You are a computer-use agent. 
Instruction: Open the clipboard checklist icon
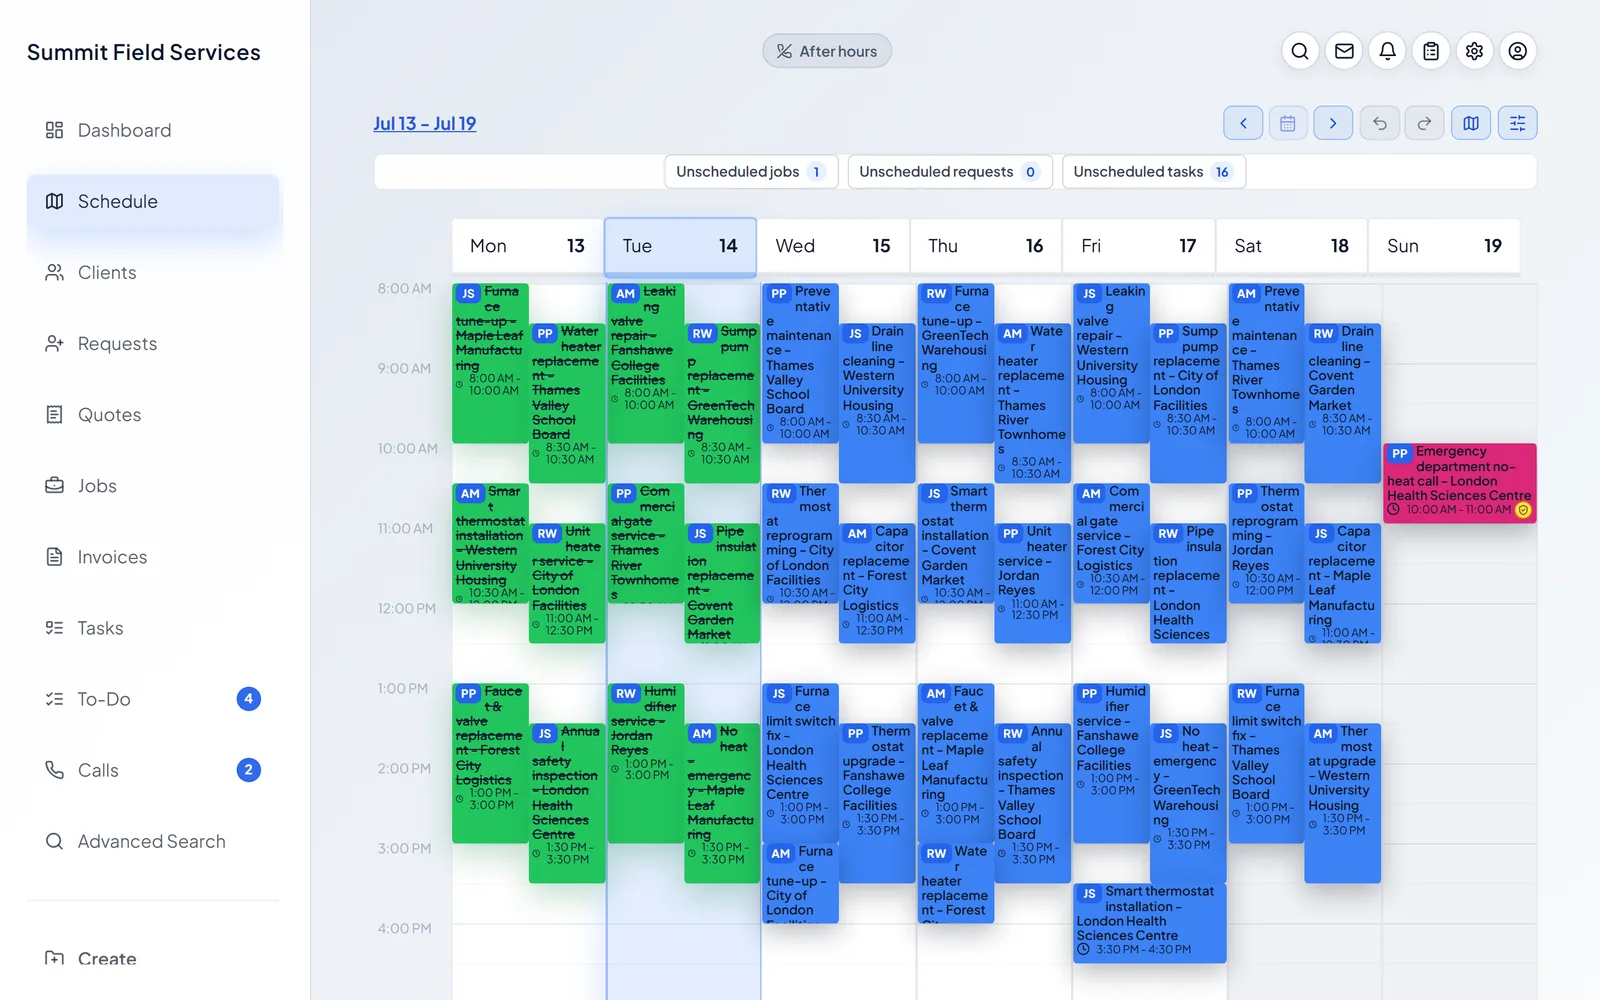pos(1431,51)
